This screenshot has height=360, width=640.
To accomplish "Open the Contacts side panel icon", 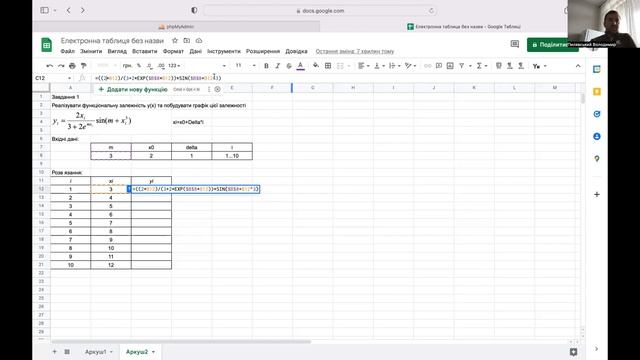I will point(597,136).
